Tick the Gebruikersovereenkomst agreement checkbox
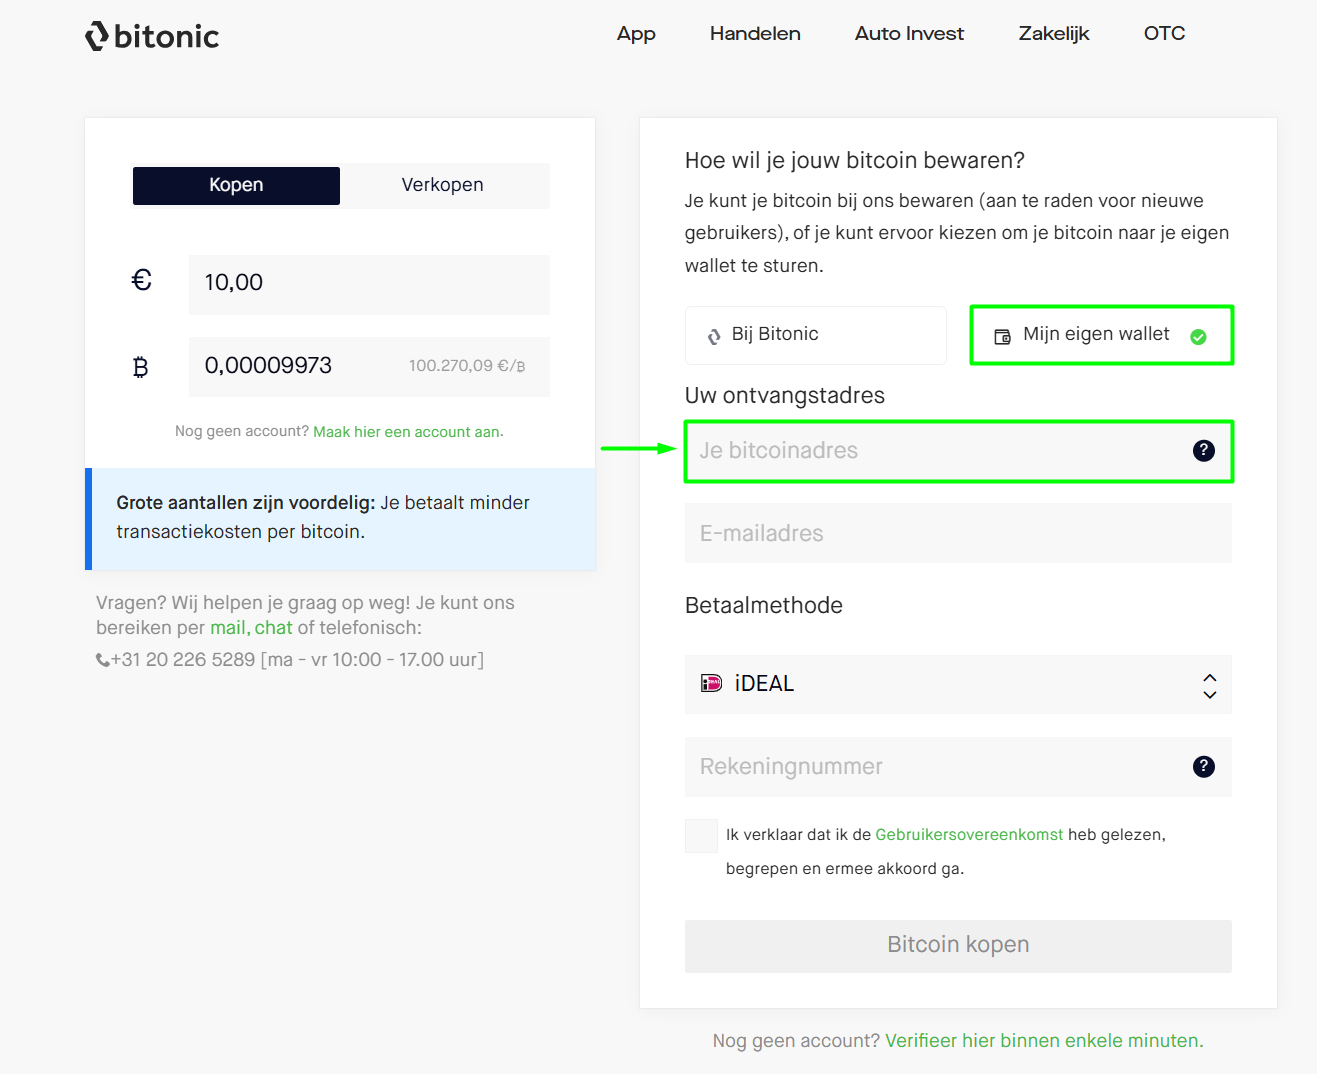Screen dimensions: 1317x1074 701,836
